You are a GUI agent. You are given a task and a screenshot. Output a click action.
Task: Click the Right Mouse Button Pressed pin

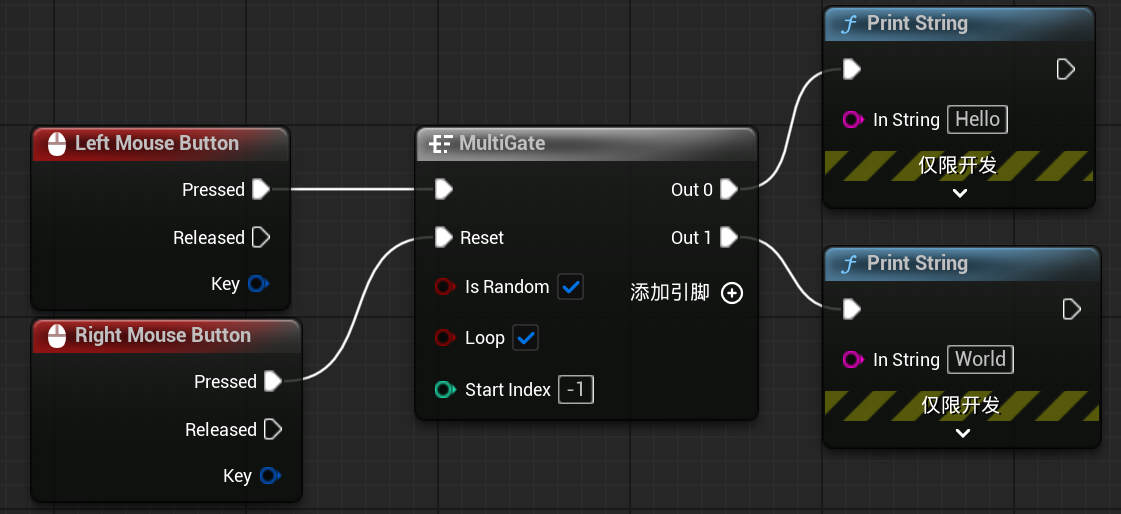[x=272, y=381]
